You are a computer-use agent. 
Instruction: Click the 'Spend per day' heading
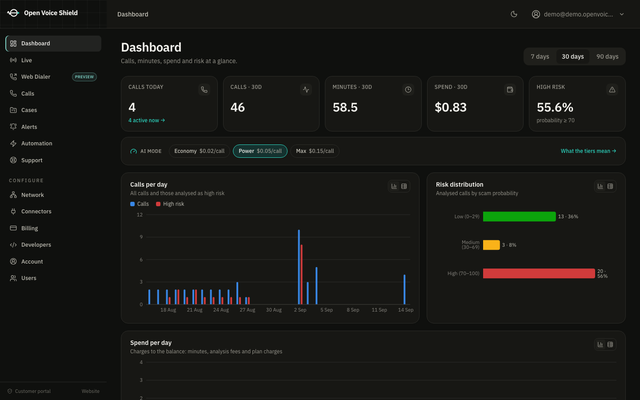coord(151,343)
